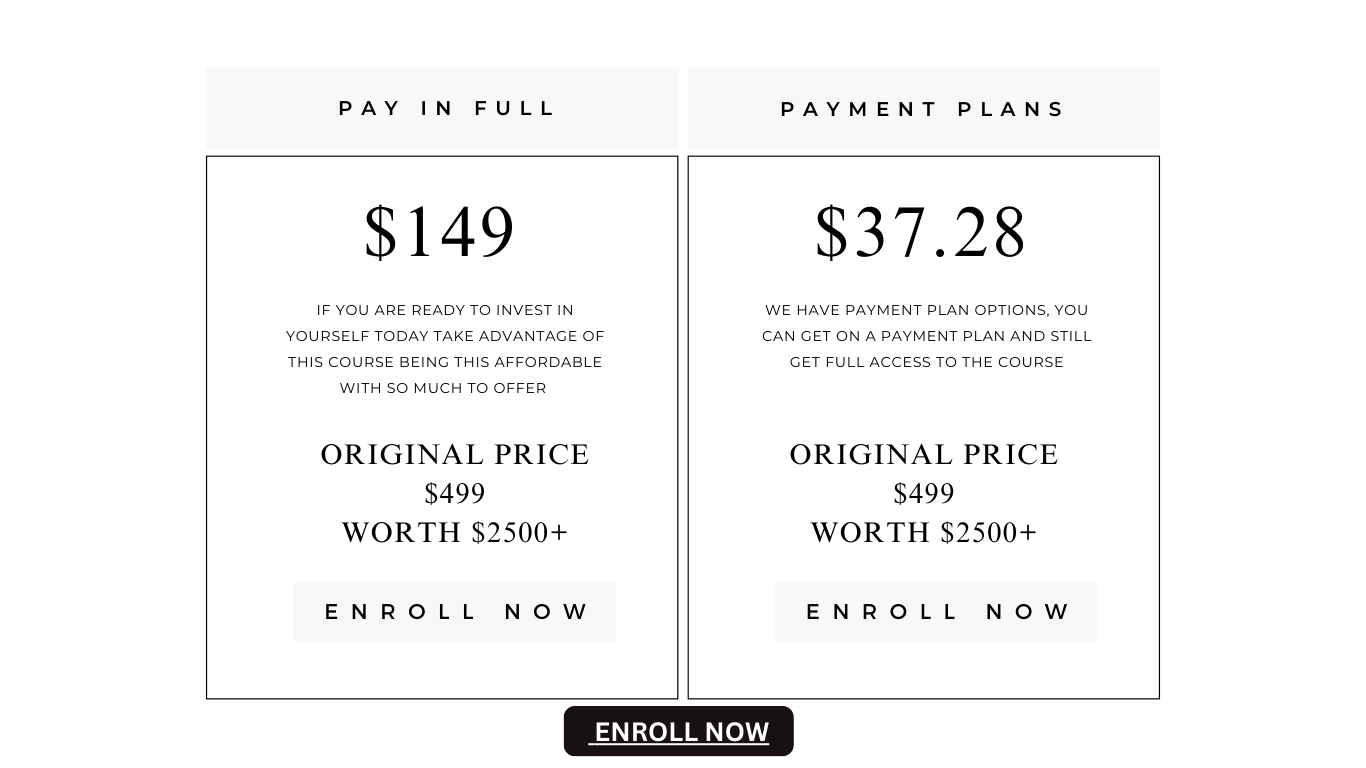Click Original Price heading under $37.28
The height and width of the screenshot is (768, 1366).
924,455
